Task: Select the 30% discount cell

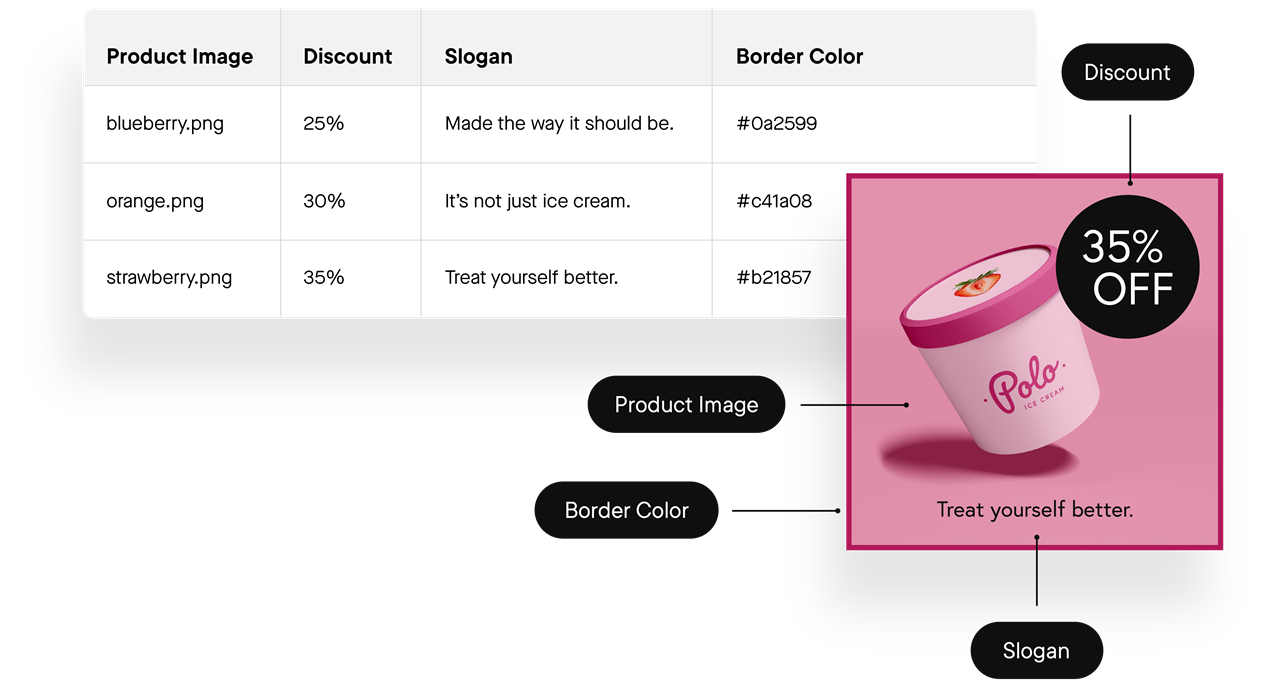Action: (351, 201)
